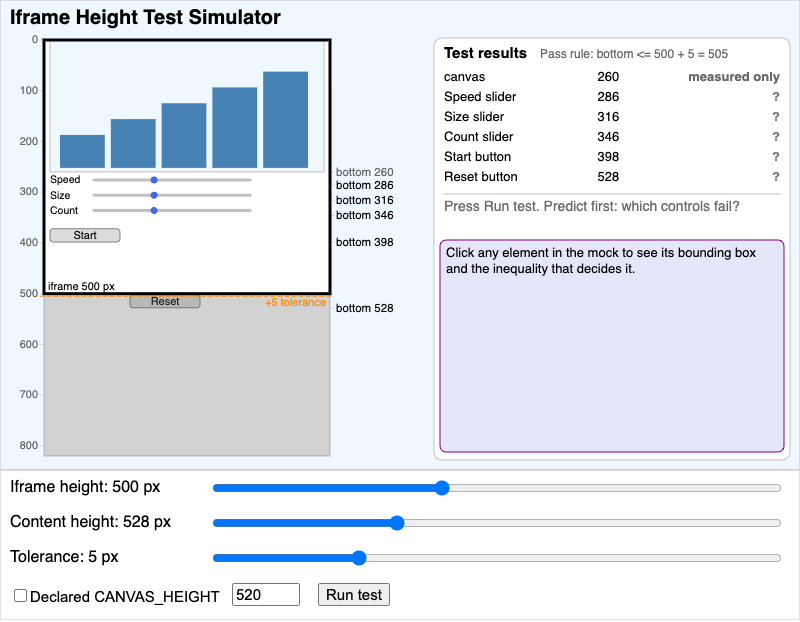Click the '+5 tolerance' orange label
The width and height of the screenshot is (800, 622).
(x=295, y=303)
